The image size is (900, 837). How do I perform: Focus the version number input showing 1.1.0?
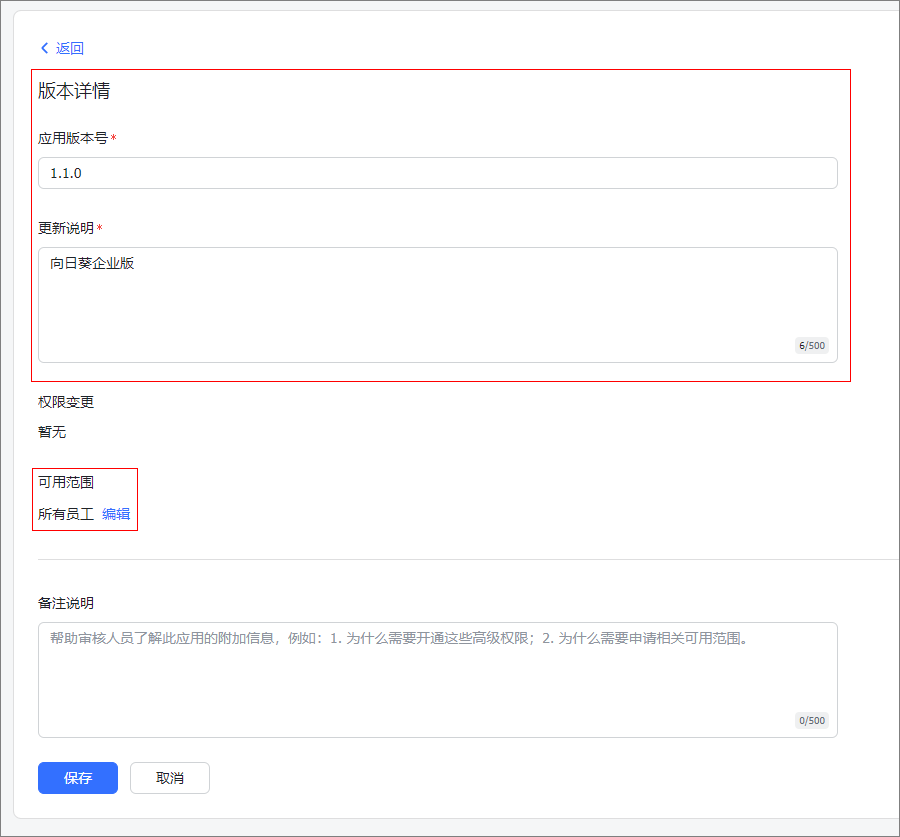click(x=437, y=173)
